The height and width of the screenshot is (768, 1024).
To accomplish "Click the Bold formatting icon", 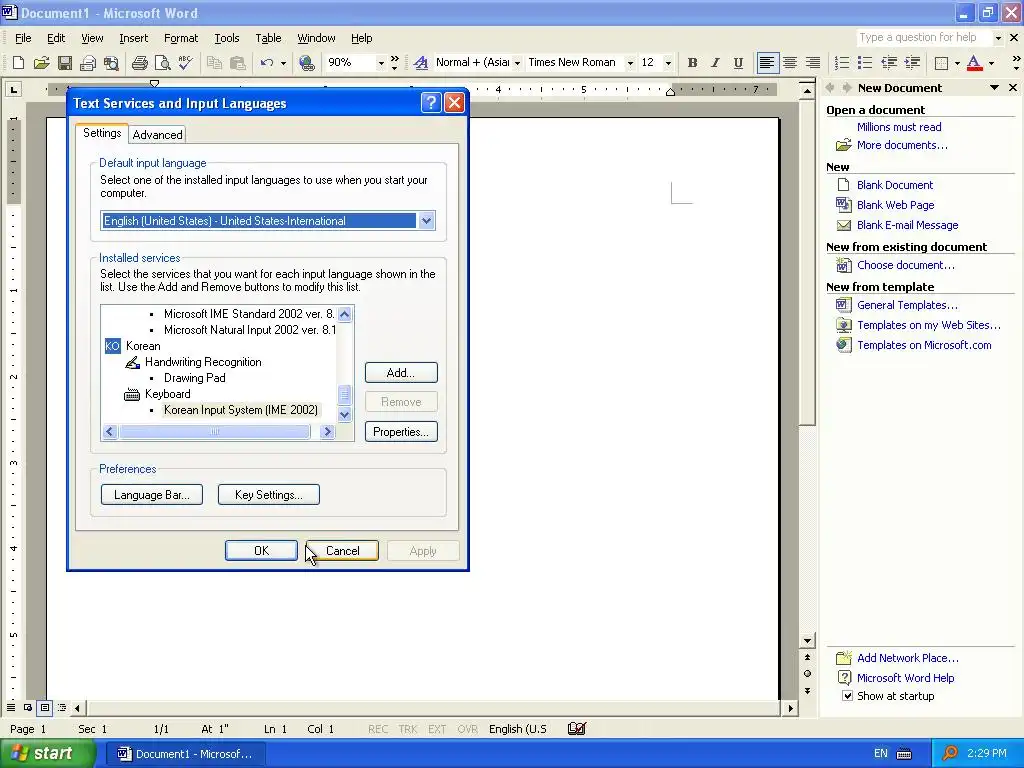I will pyautogui.click(x=692, y=63).
